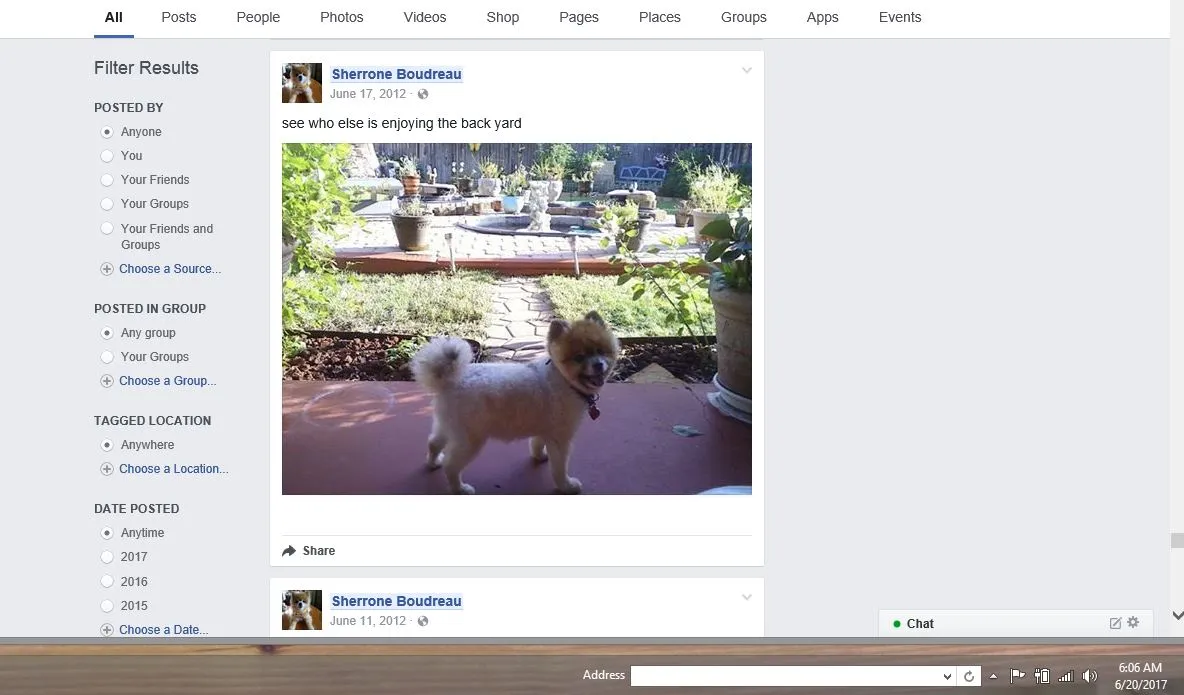The width and height of the screenshot is (1184, 695).
Task: Open the Apps tab
Action: coord(822,17)
